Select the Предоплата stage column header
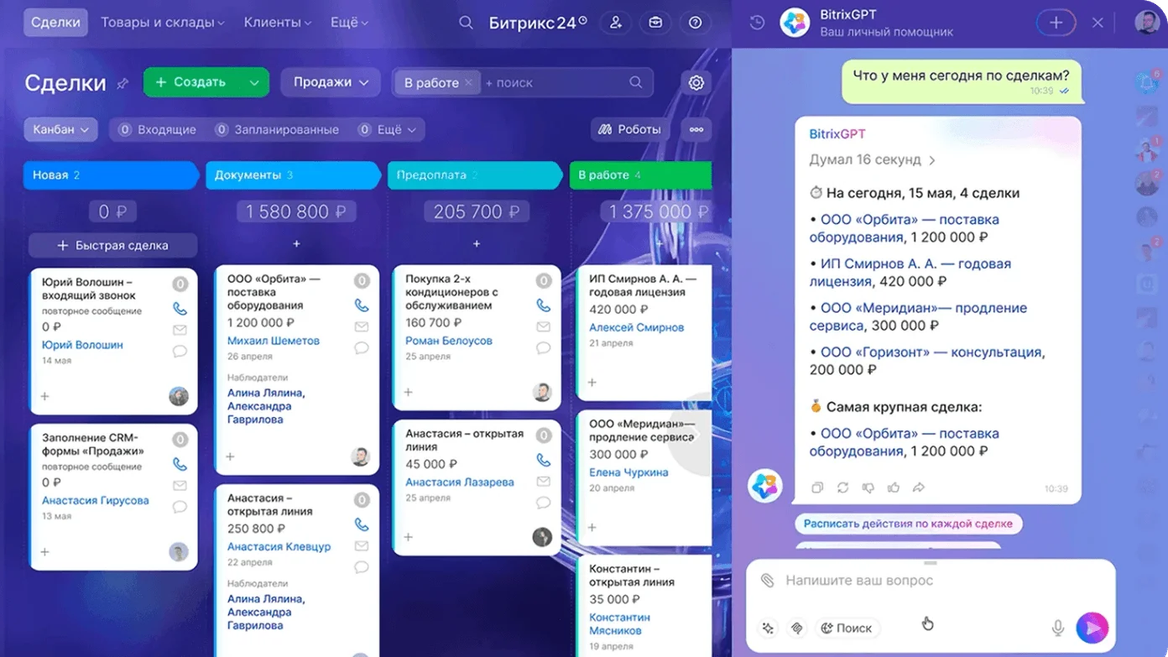 pyautogui.click(x=474, y=175)
